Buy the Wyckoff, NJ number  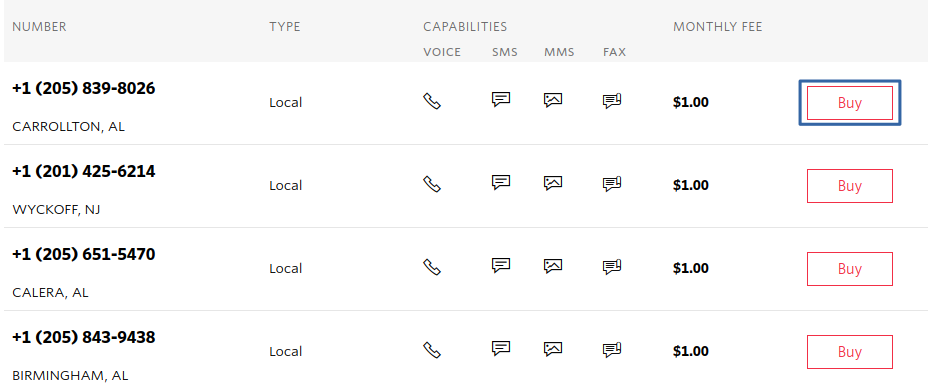pos(849,186)
